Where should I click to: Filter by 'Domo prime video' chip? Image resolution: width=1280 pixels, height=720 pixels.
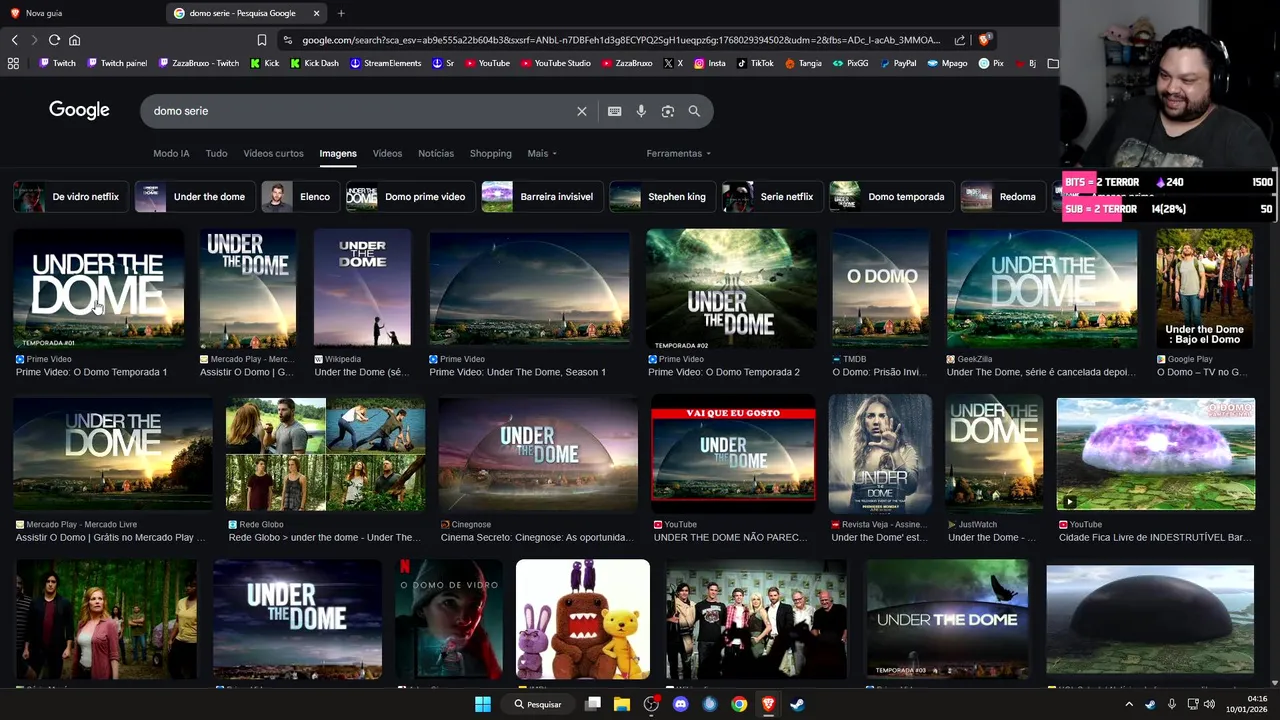410,197
